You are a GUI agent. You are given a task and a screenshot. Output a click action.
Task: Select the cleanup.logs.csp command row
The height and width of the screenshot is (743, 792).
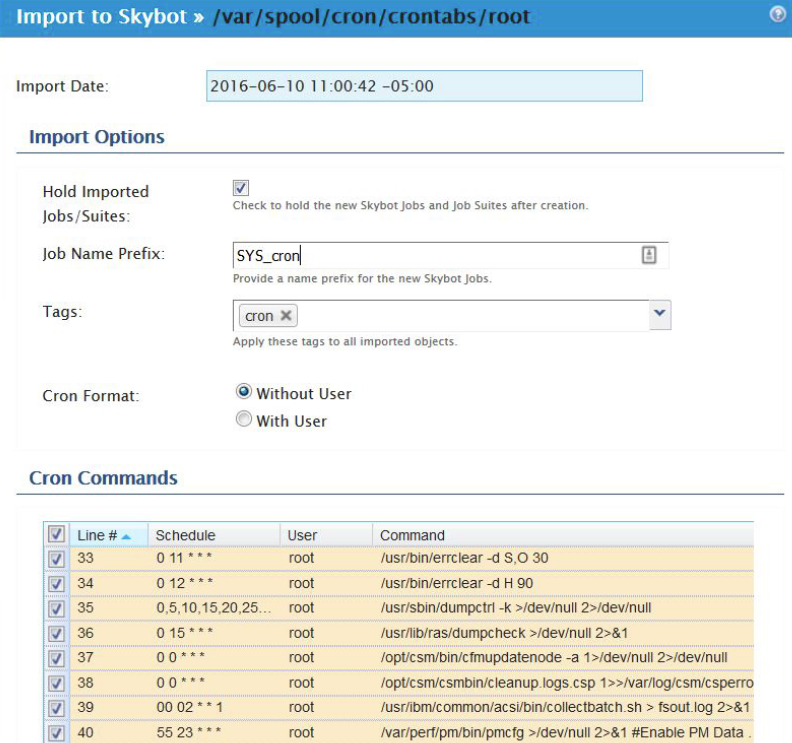[399, 683]
